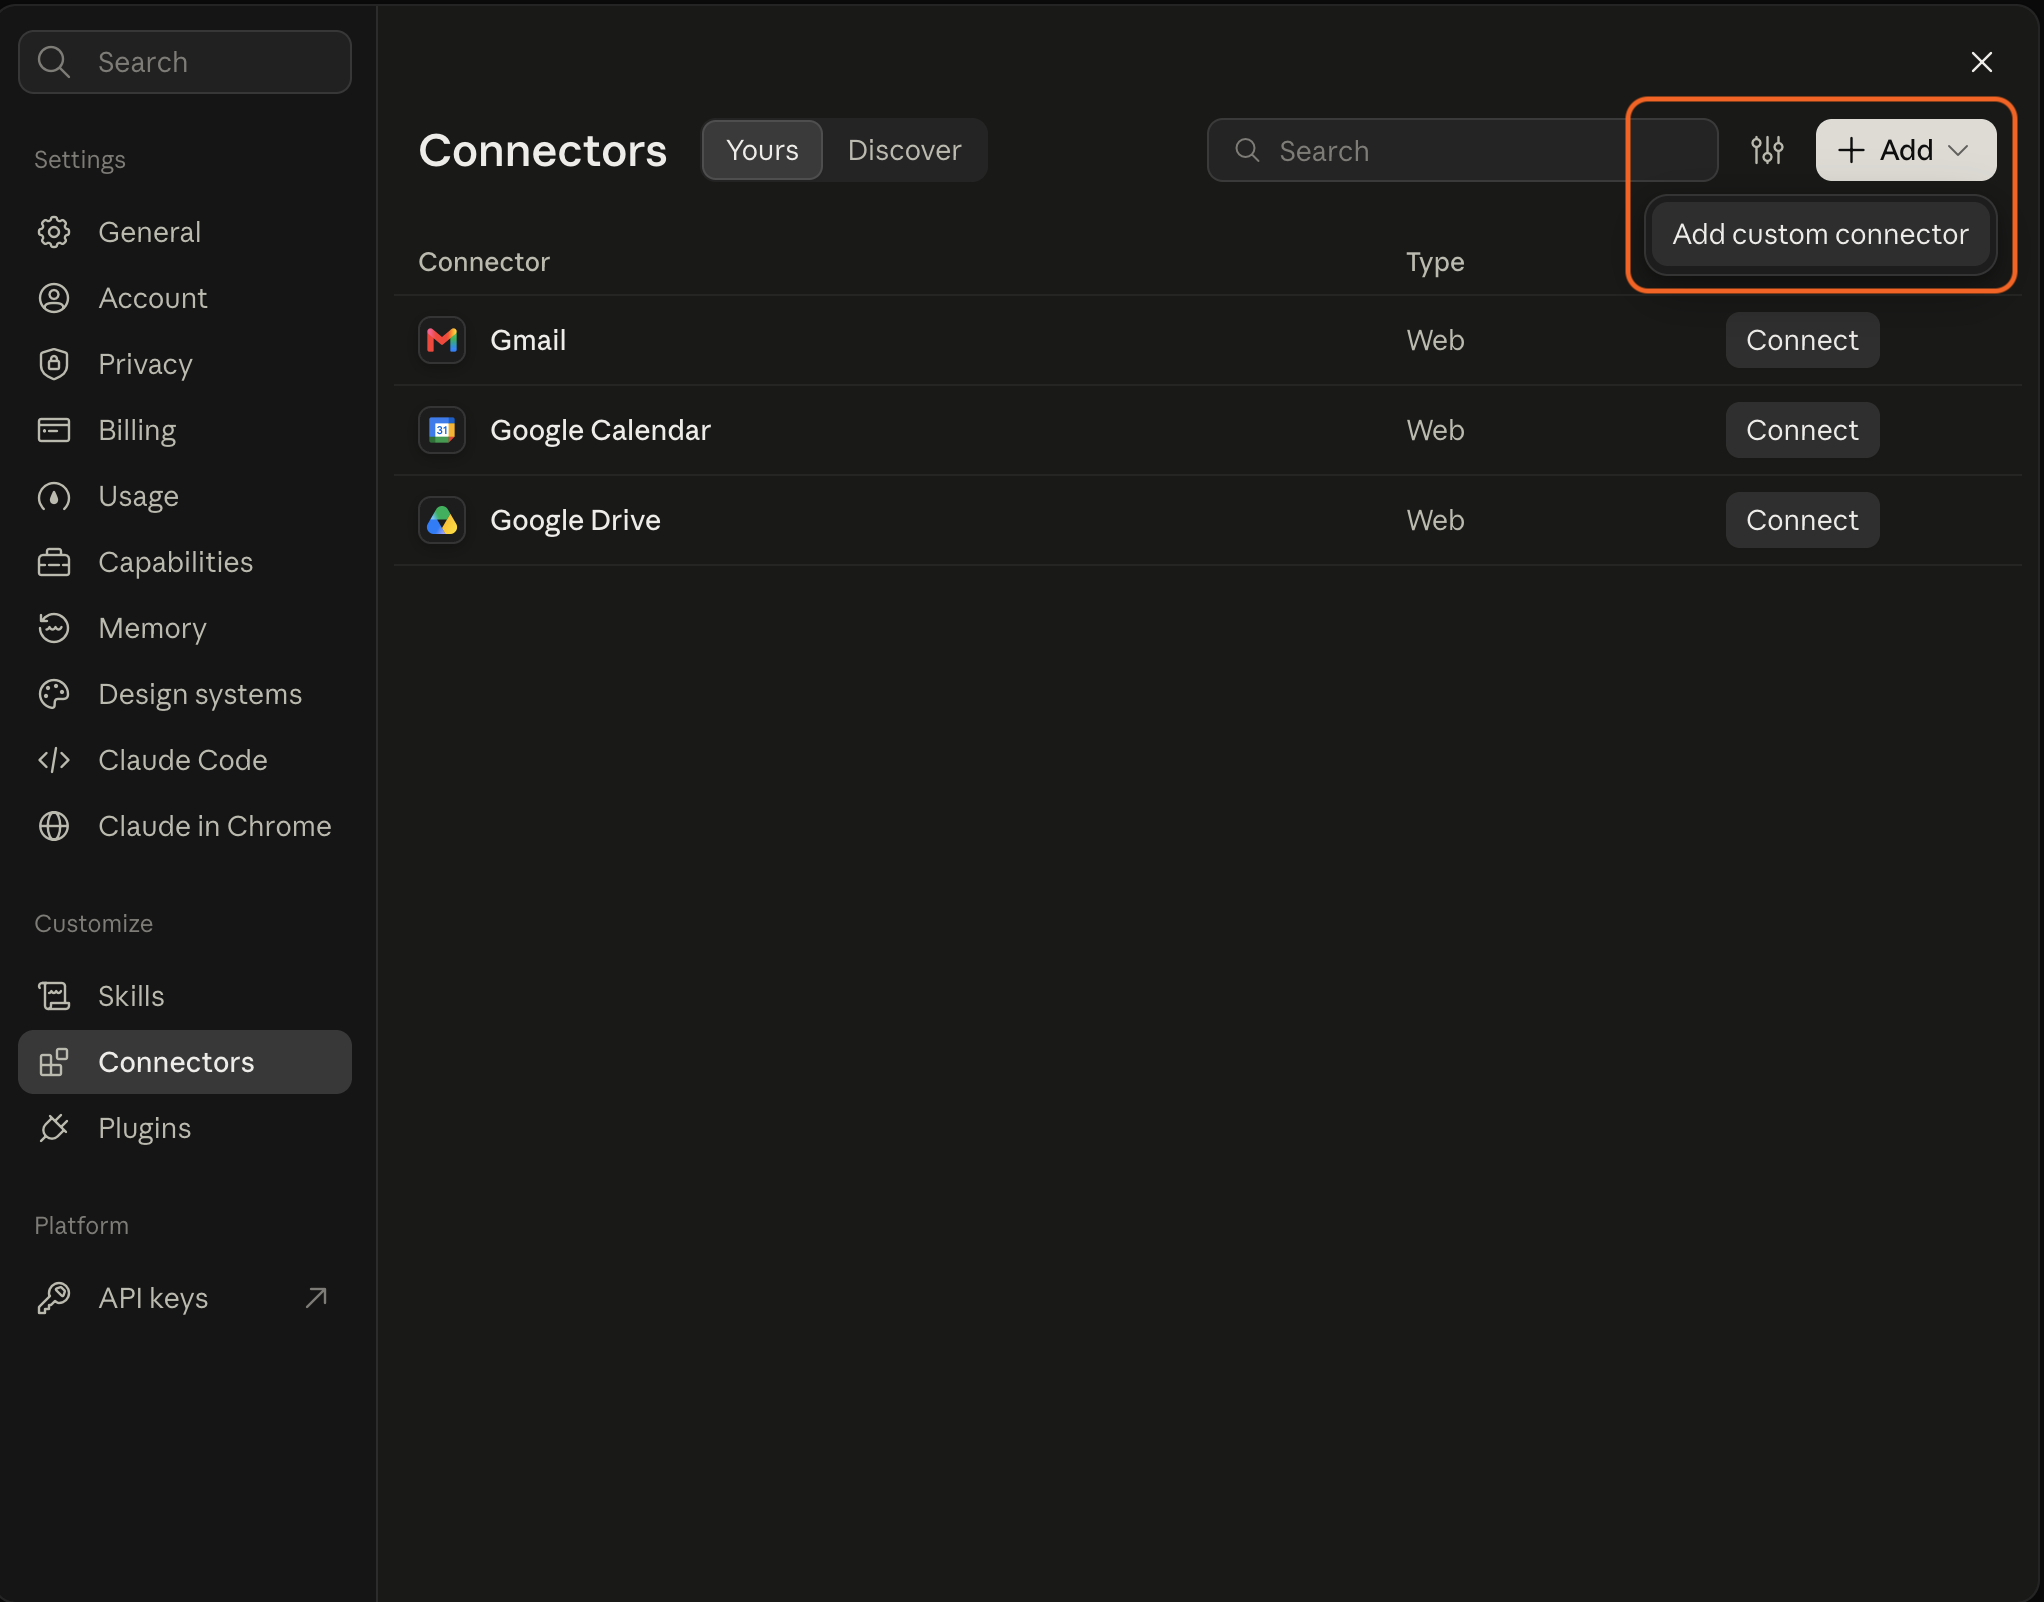Click the Connector column header
The height and width of the screenshot is (1602, 2044).
(x=484, y=262)
